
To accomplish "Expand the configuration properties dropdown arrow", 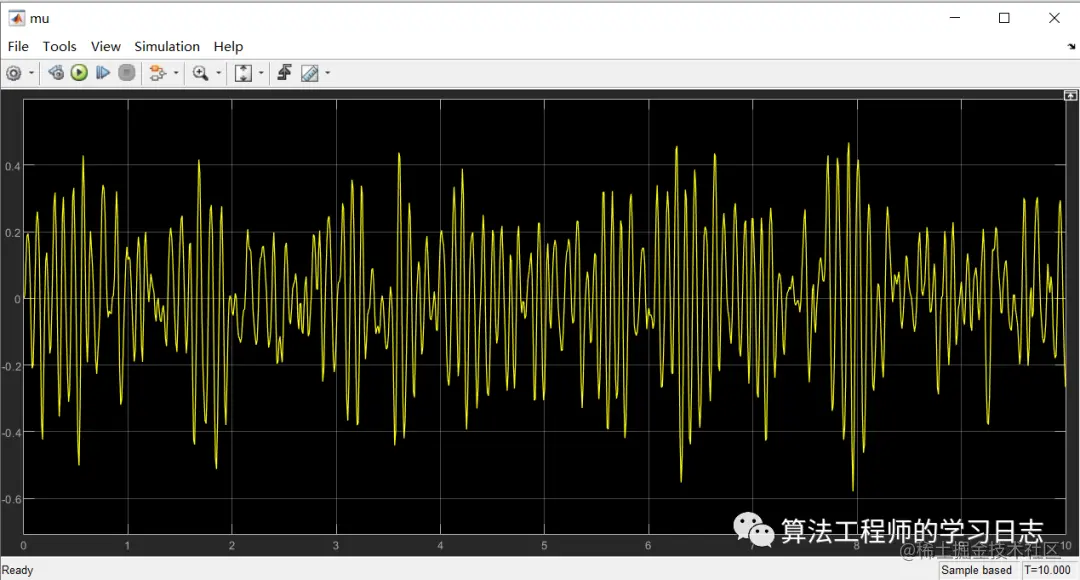I will point(31,73).
